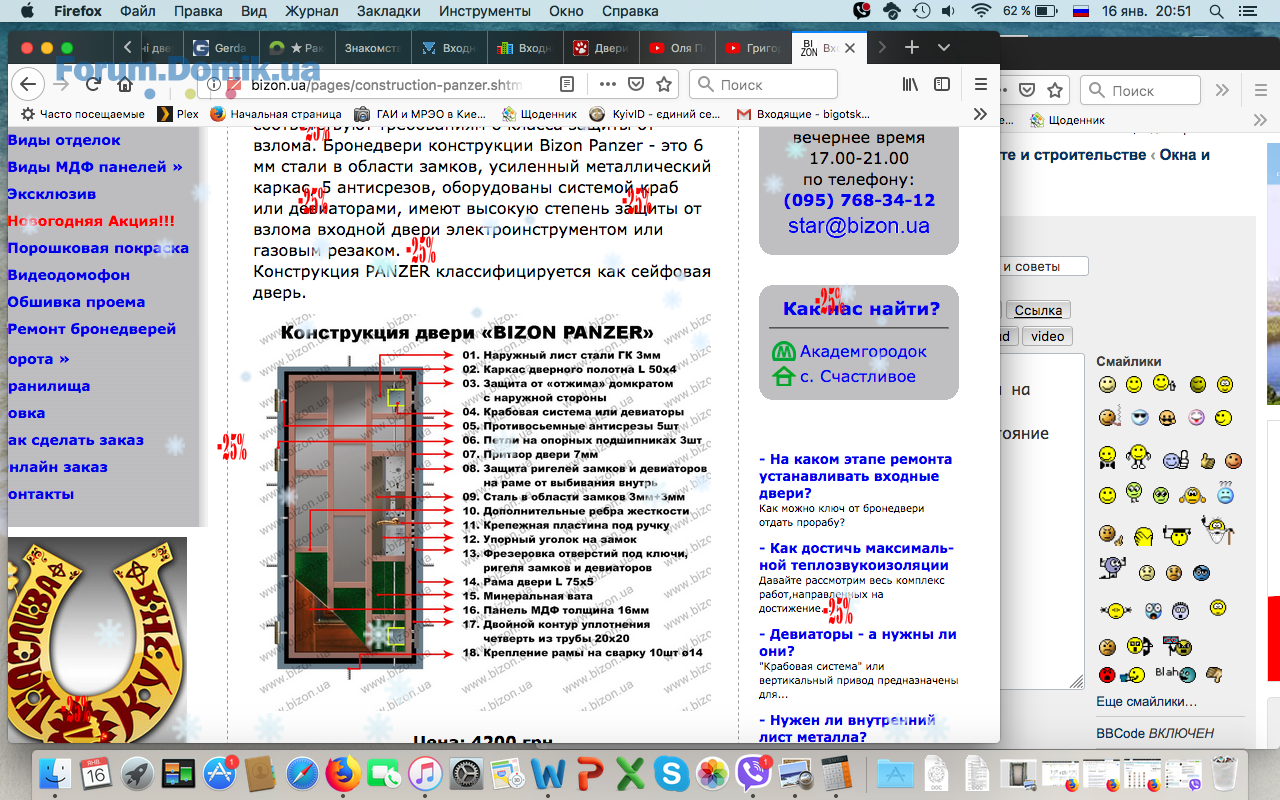Open Девиаторы - а нужны ли они article
The width and height of the screenshot is (1280, 800).
[858, 642]
